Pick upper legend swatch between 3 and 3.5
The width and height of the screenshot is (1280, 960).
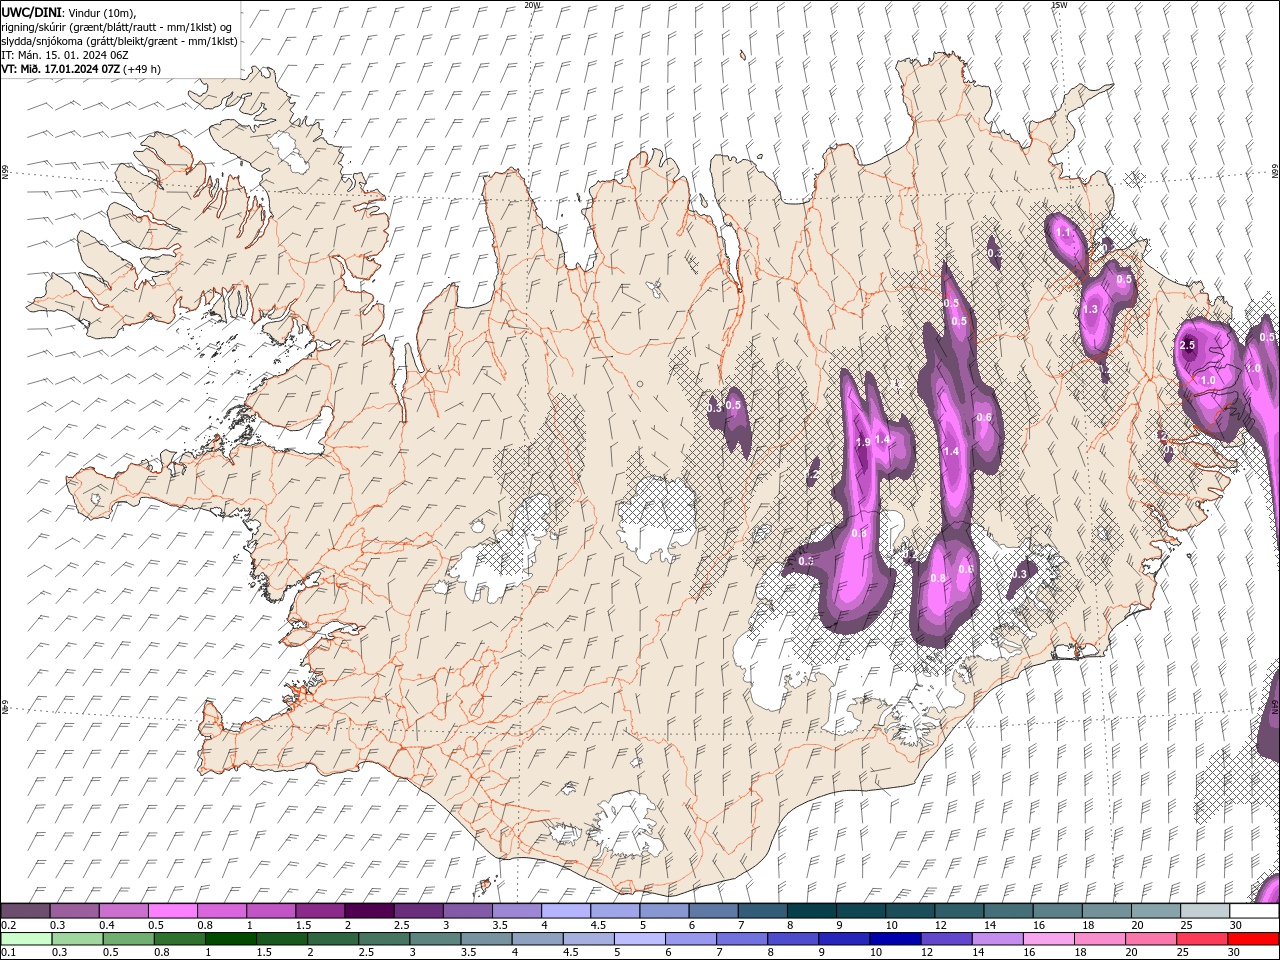click(x=467, y=911)
